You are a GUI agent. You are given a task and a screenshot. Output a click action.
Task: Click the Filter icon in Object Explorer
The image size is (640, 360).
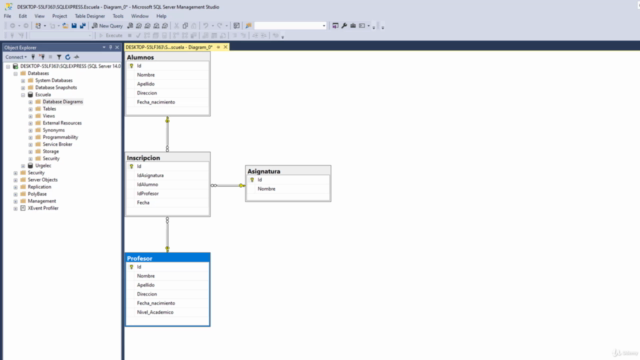59,57
